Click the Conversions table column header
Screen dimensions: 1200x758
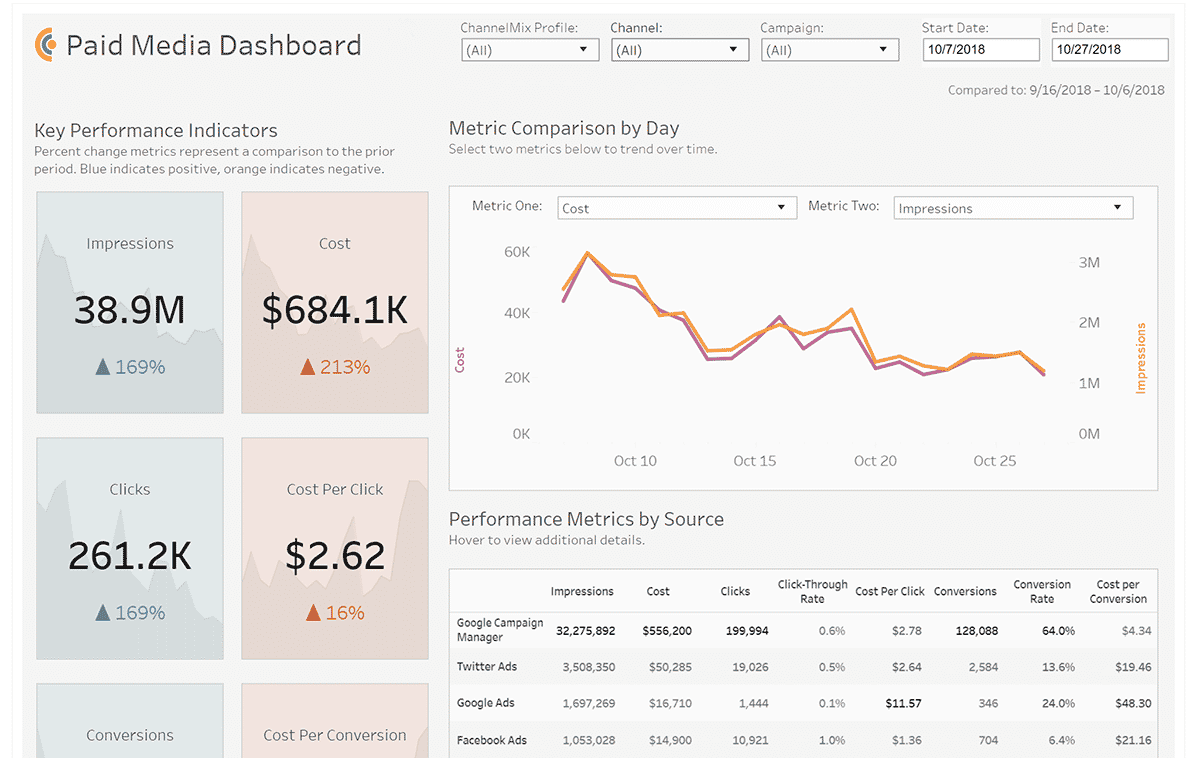(x=965, y=591)
